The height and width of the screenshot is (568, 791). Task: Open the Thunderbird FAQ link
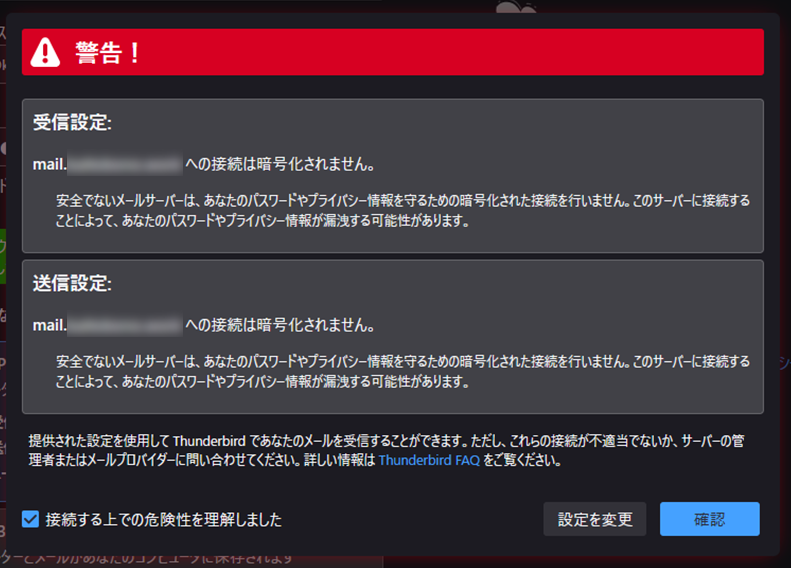[429, 460]
